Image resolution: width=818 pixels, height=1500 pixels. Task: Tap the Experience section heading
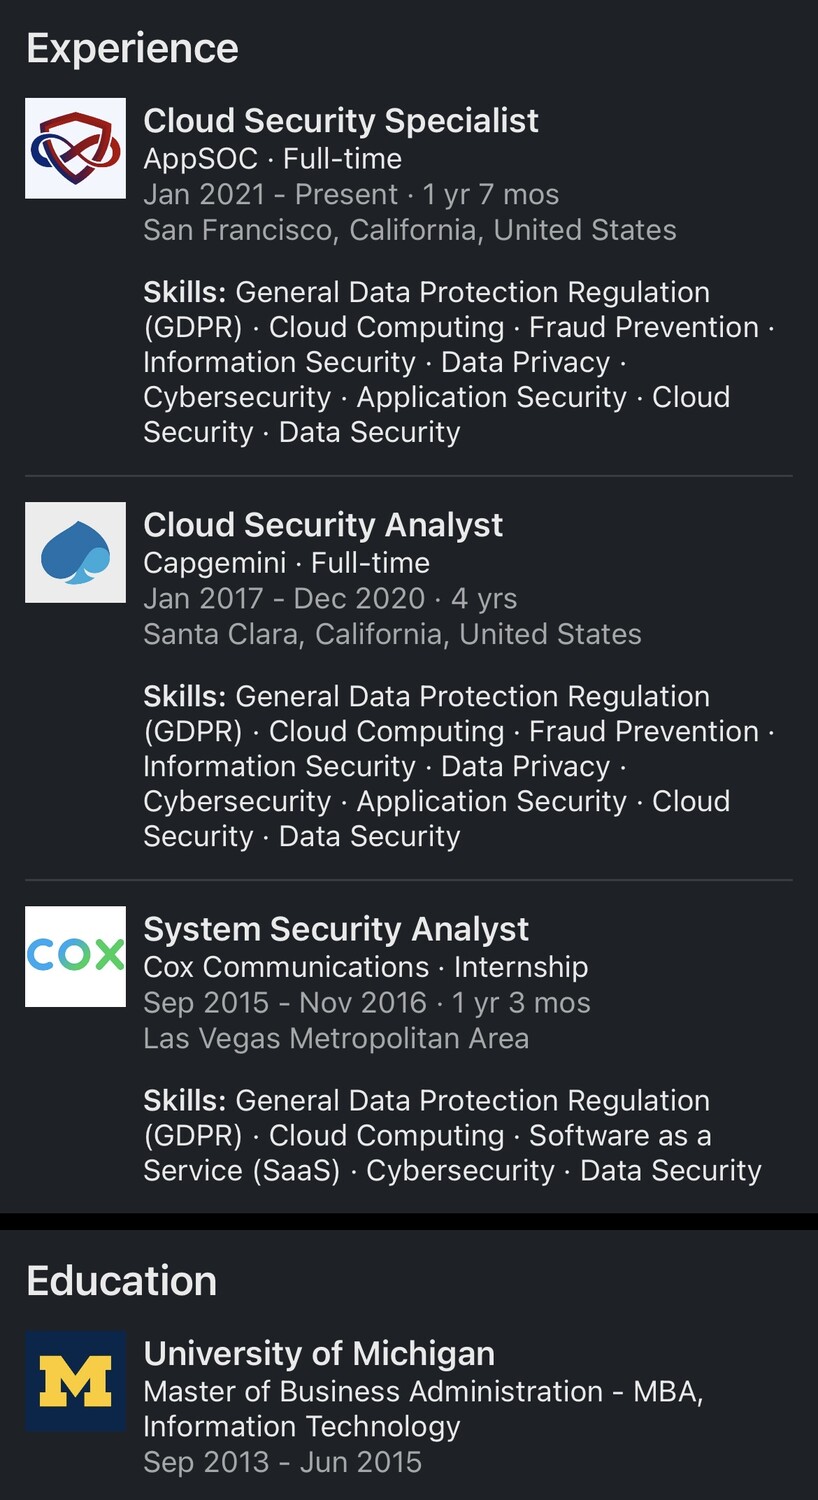click(132, 48)
